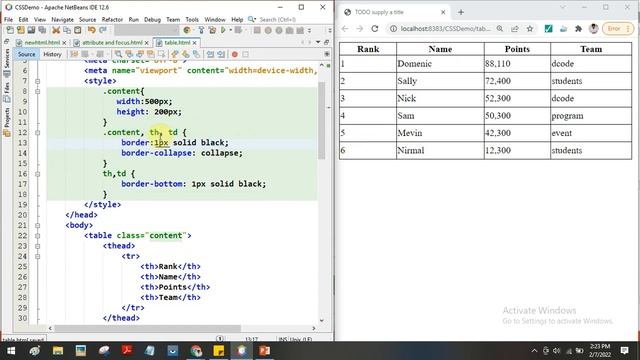Click the Build Project hammer icon

[x=201, y=30]
